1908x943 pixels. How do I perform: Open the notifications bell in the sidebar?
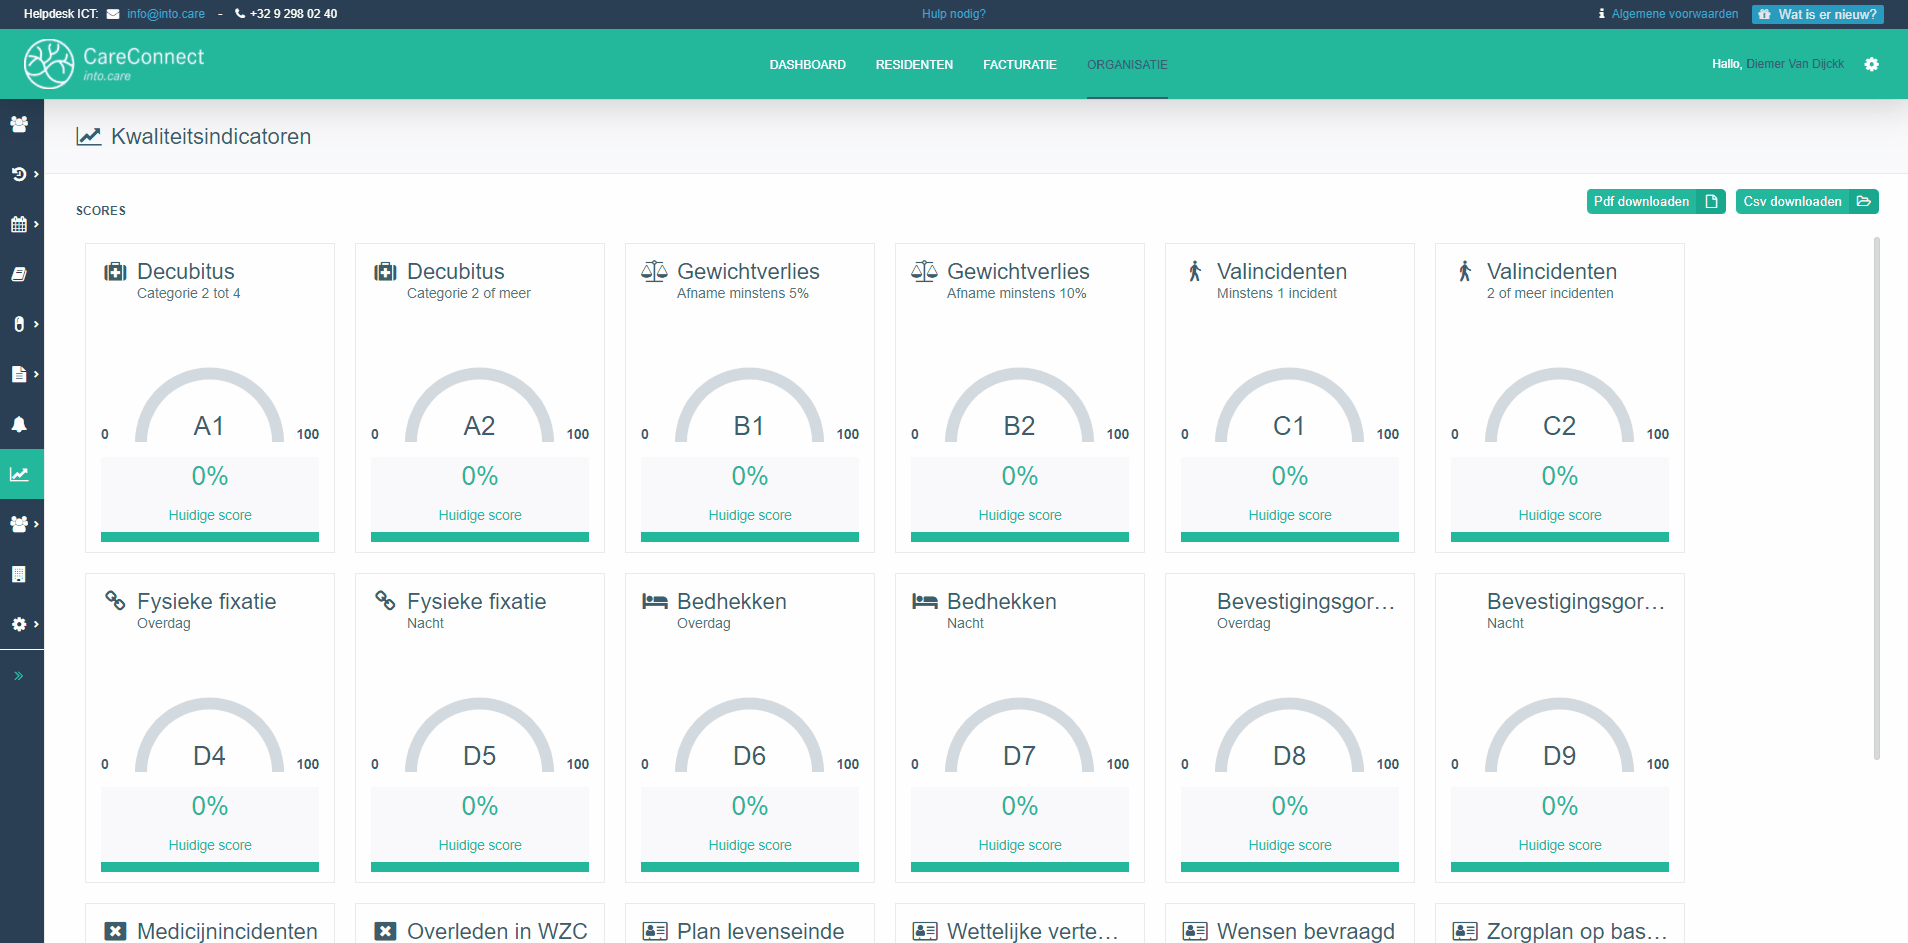pyautogui.click(x=19, y=424)
